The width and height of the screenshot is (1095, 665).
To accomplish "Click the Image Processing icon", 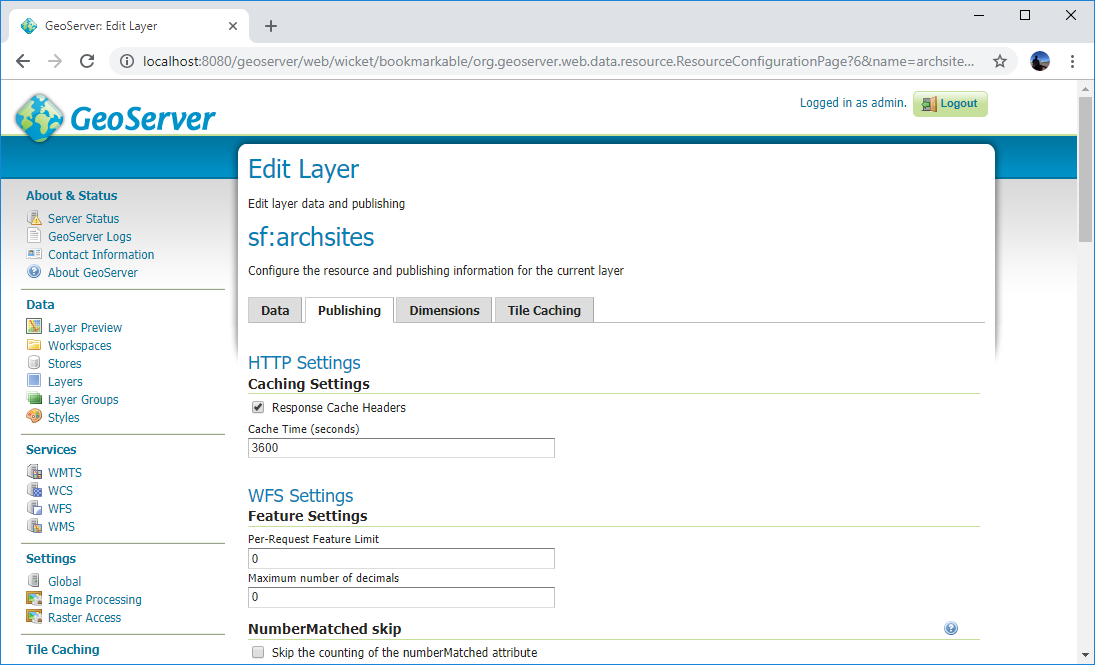I will tap(34, 599).
